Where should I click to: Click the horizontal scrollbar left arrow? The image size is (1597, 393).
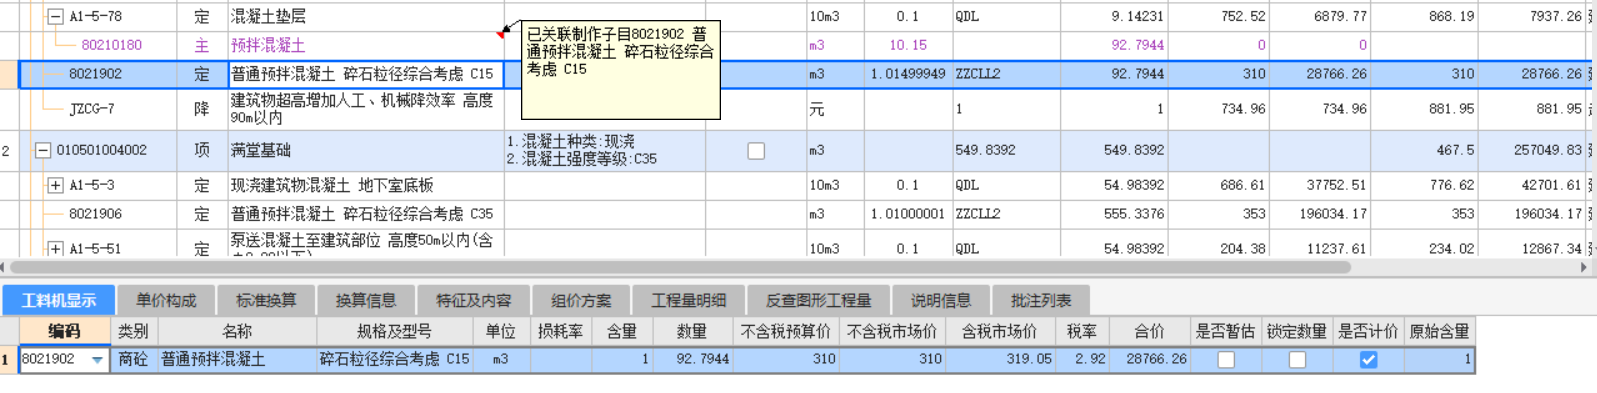[x=4, y=268]
